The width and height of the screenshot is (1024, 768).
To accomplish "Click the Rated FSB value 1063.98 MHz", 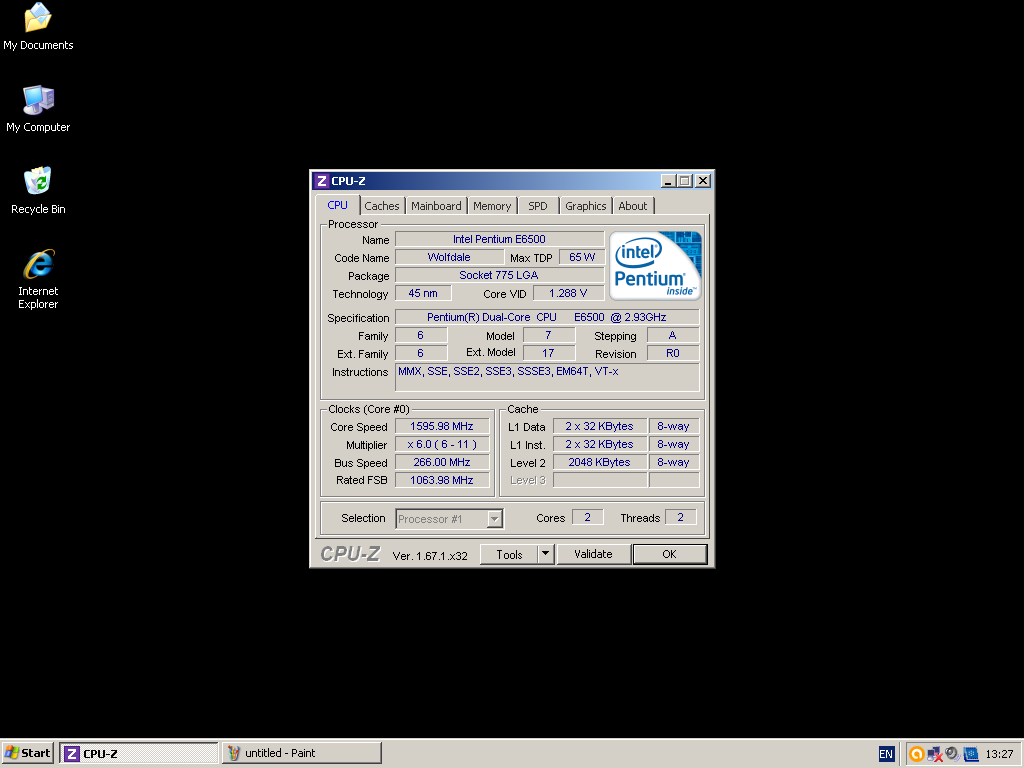I will tap(442, 480).
